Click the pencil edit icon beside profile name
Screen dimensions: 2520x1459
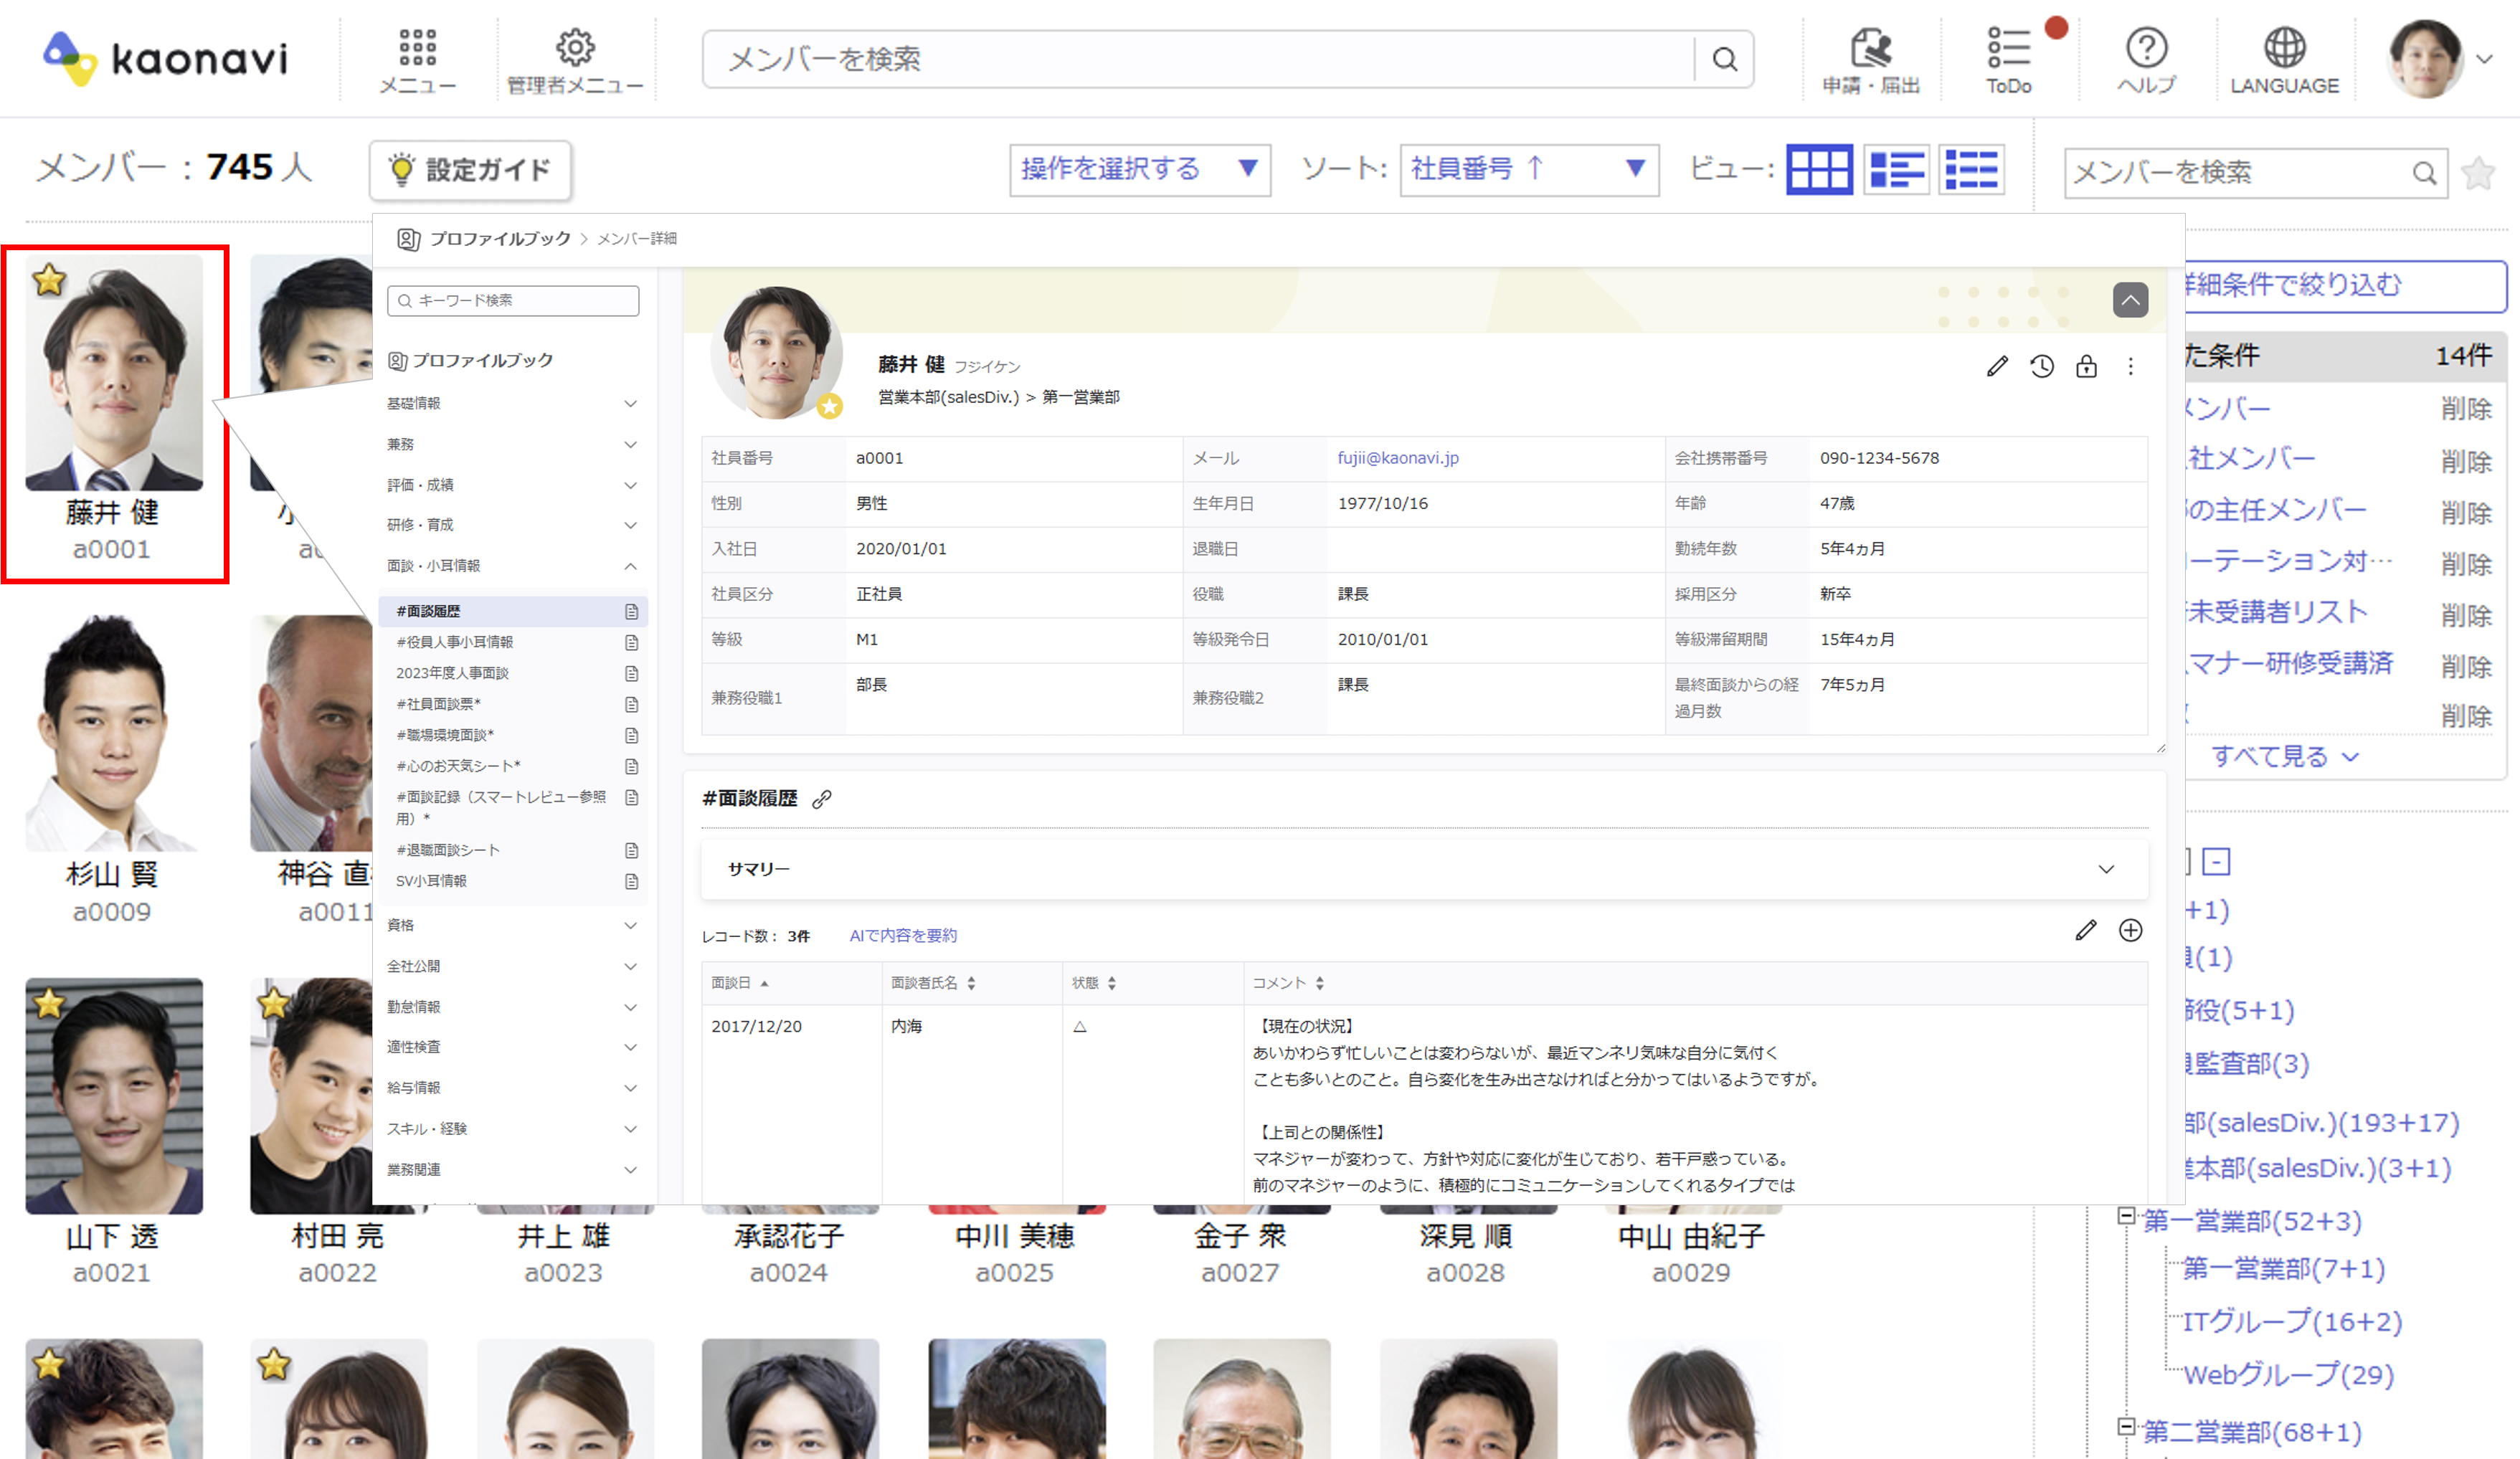pyautogui.click(x=1997, y=367)
